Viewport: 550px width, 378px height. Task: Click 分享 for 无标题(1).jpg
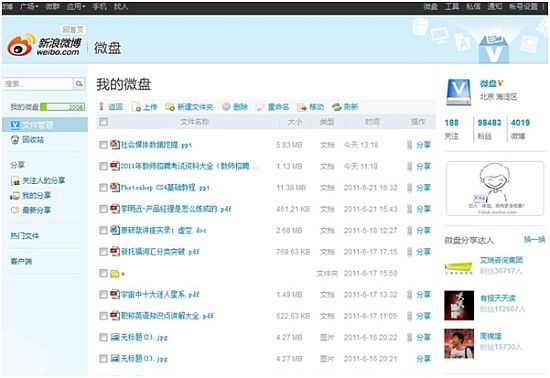pos(423,359)
